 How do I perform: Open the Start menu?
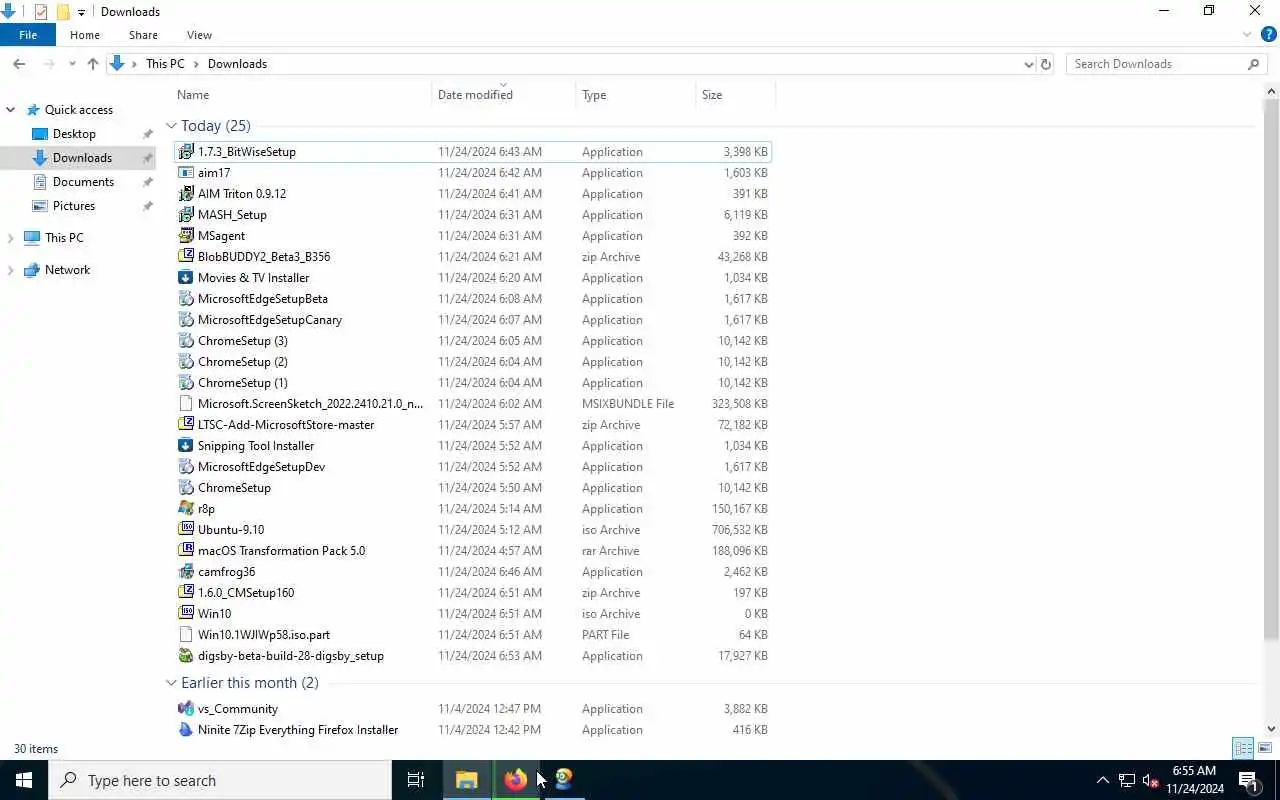pos(24,780)
